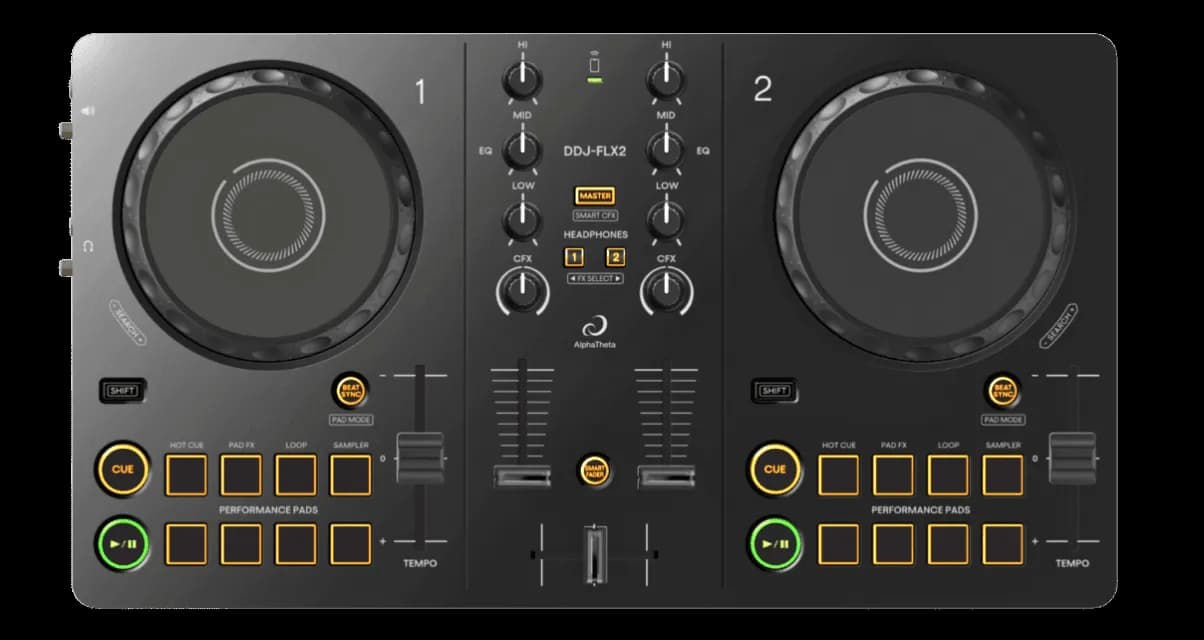
Task: Enable headphones cue for channel 2
Action: click(x=615, y=257)
